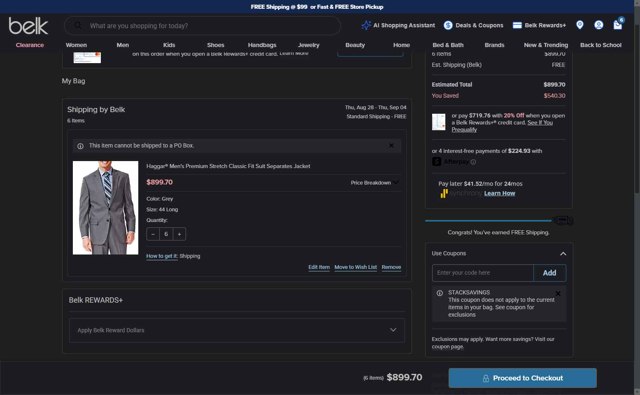Open the account profile icon
The height and width of the screenshot is (395, 640).
598,25
